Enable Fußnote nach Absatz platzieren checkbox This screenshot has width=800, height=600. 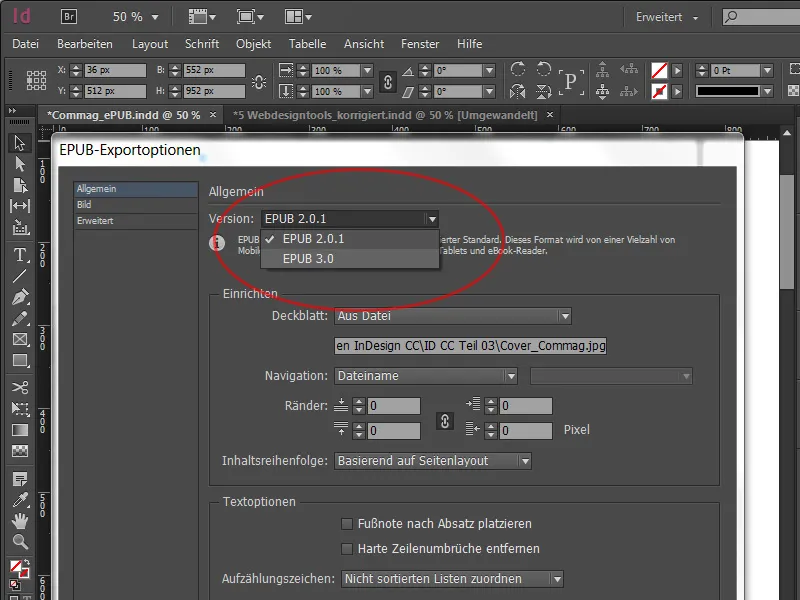click(x=347, y=524)
